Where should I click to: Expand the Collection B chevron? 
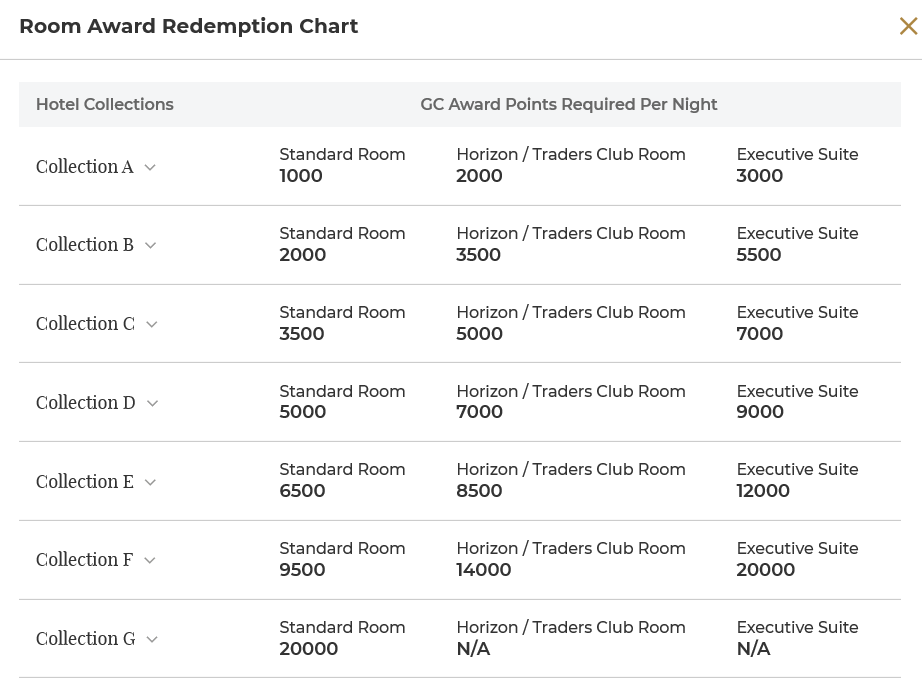[x=151, y=246]
